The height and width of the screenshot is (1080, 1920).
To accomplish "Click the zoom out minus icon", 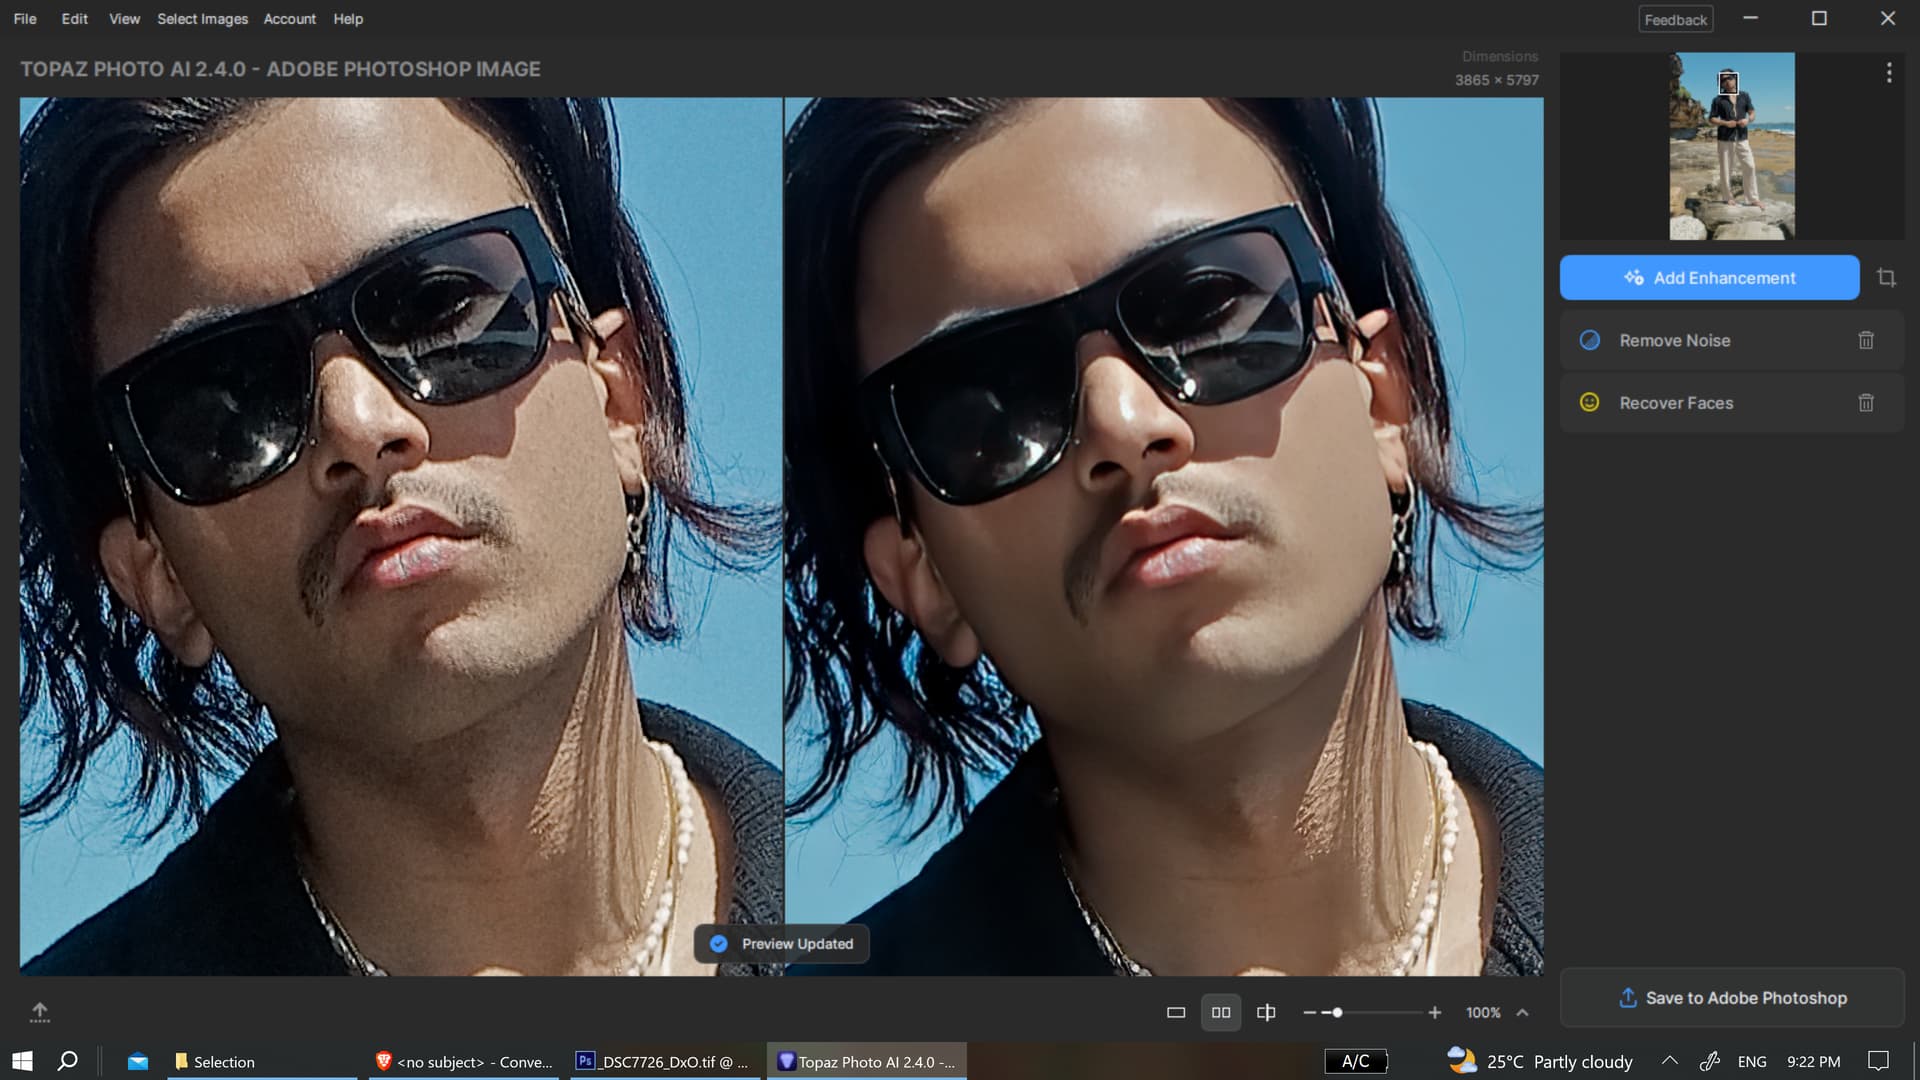I will tap(1309, 1012).
